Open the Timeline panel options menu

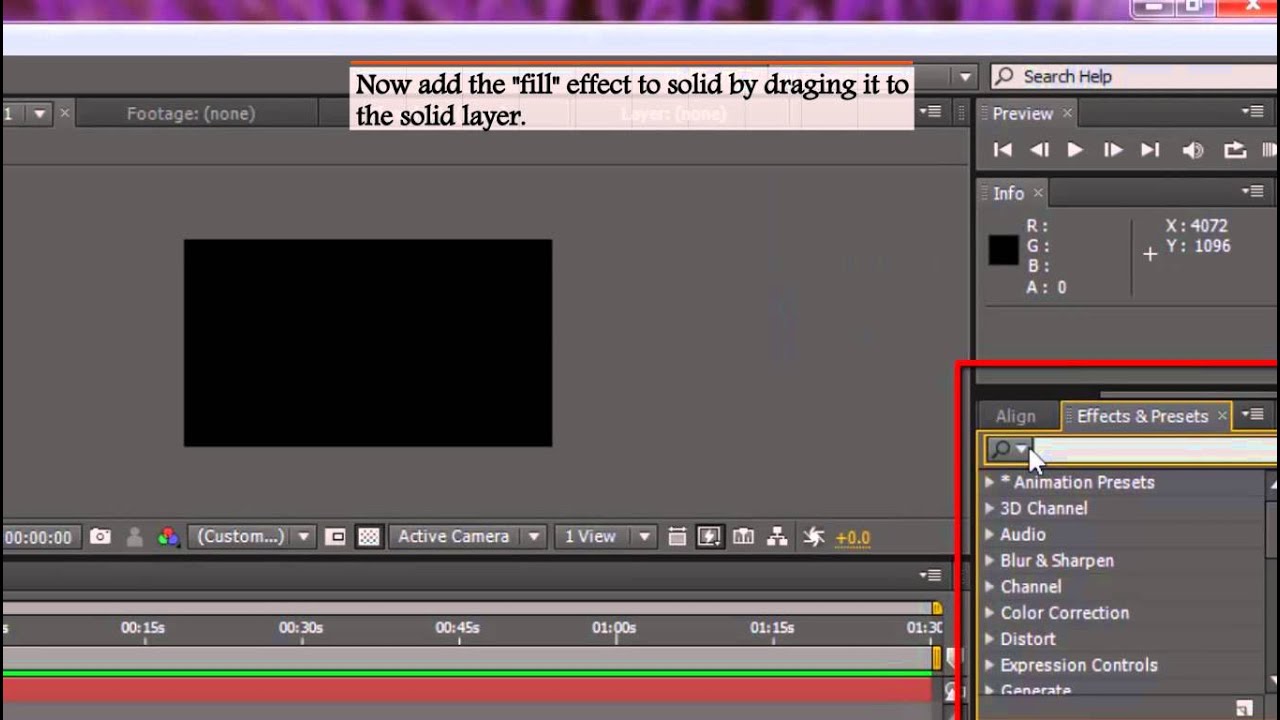[930, 575]
